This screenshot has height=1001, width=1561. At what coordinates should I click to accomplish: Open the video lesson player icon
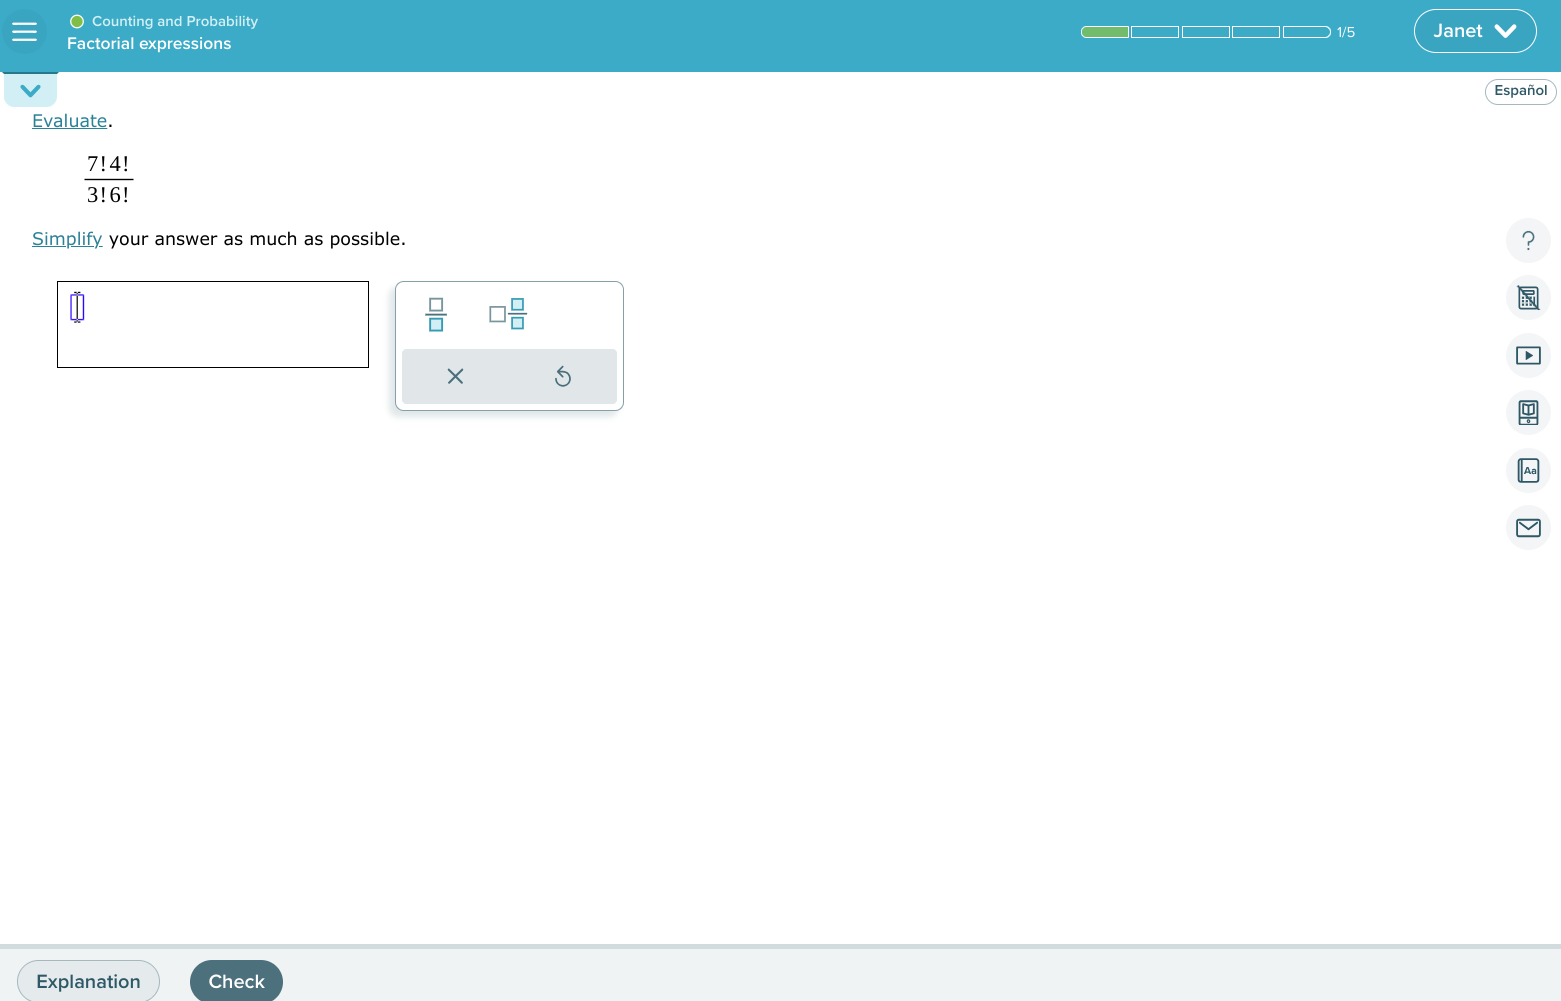coord(1528,355)
